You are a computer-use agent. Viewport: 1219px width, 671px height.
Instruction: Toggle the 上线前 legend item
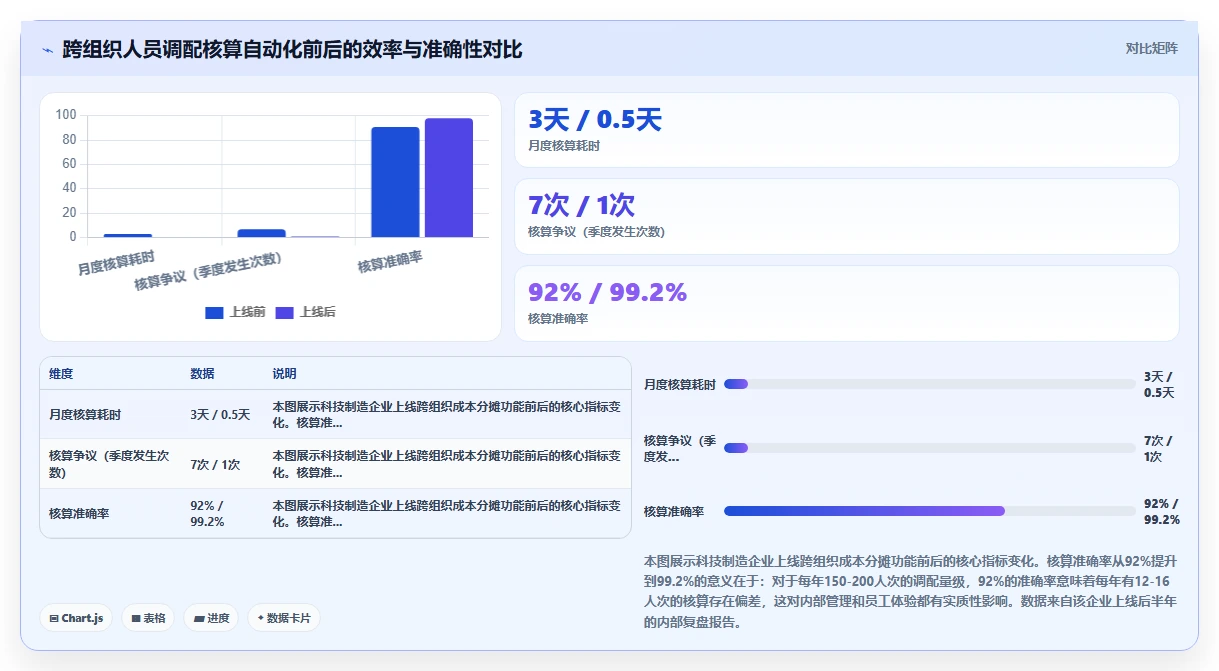coord(235,312)
